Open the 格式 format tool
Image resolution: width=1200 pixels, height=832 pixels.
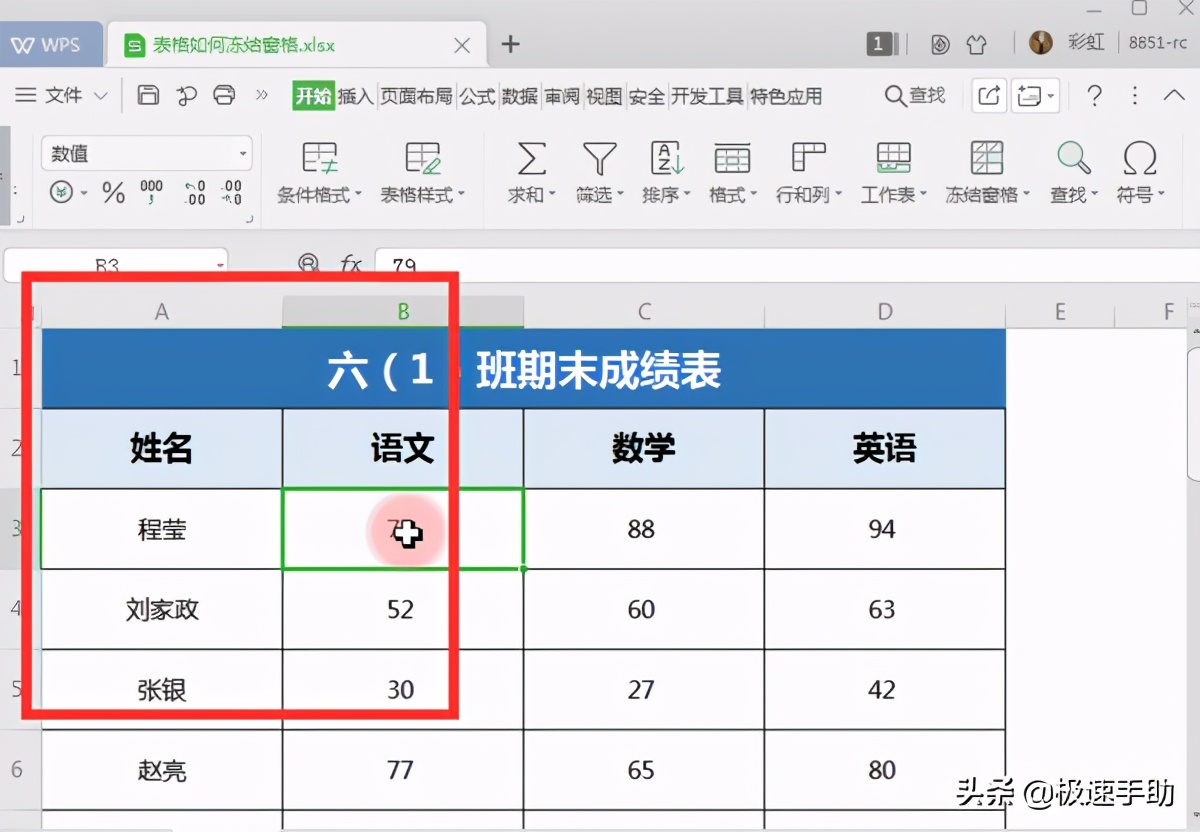[x=733, y=173]
